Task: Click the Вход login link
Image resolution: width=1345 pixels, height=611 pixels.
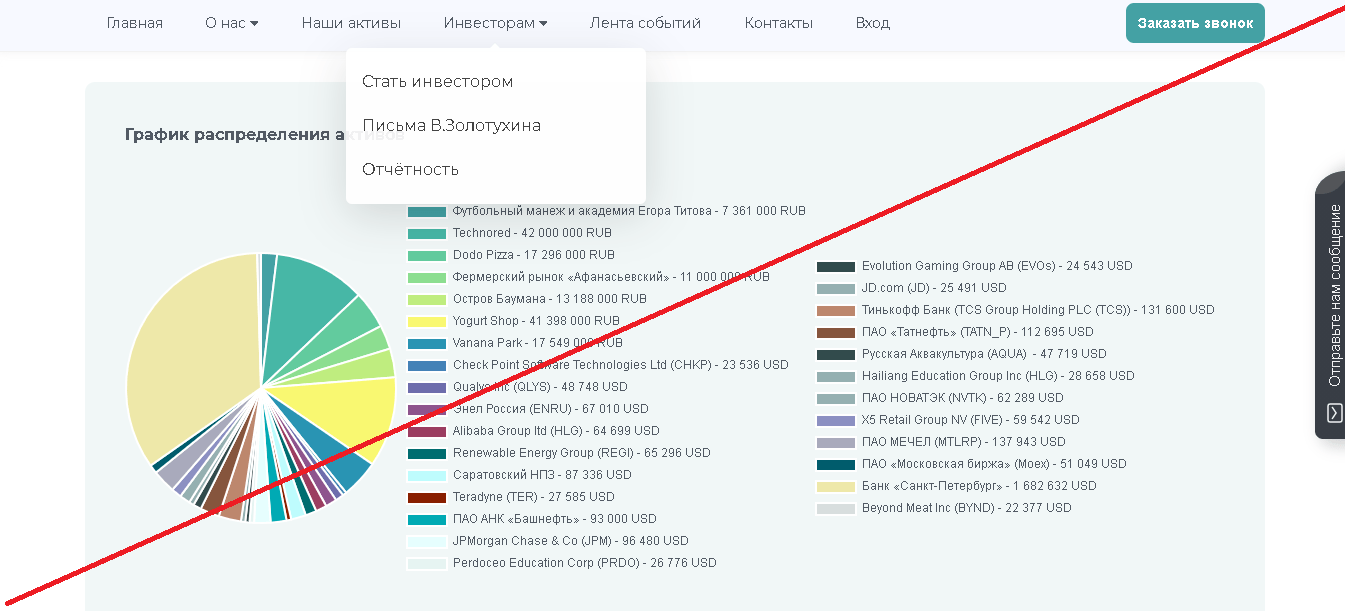Action: (x=872, y=23)
